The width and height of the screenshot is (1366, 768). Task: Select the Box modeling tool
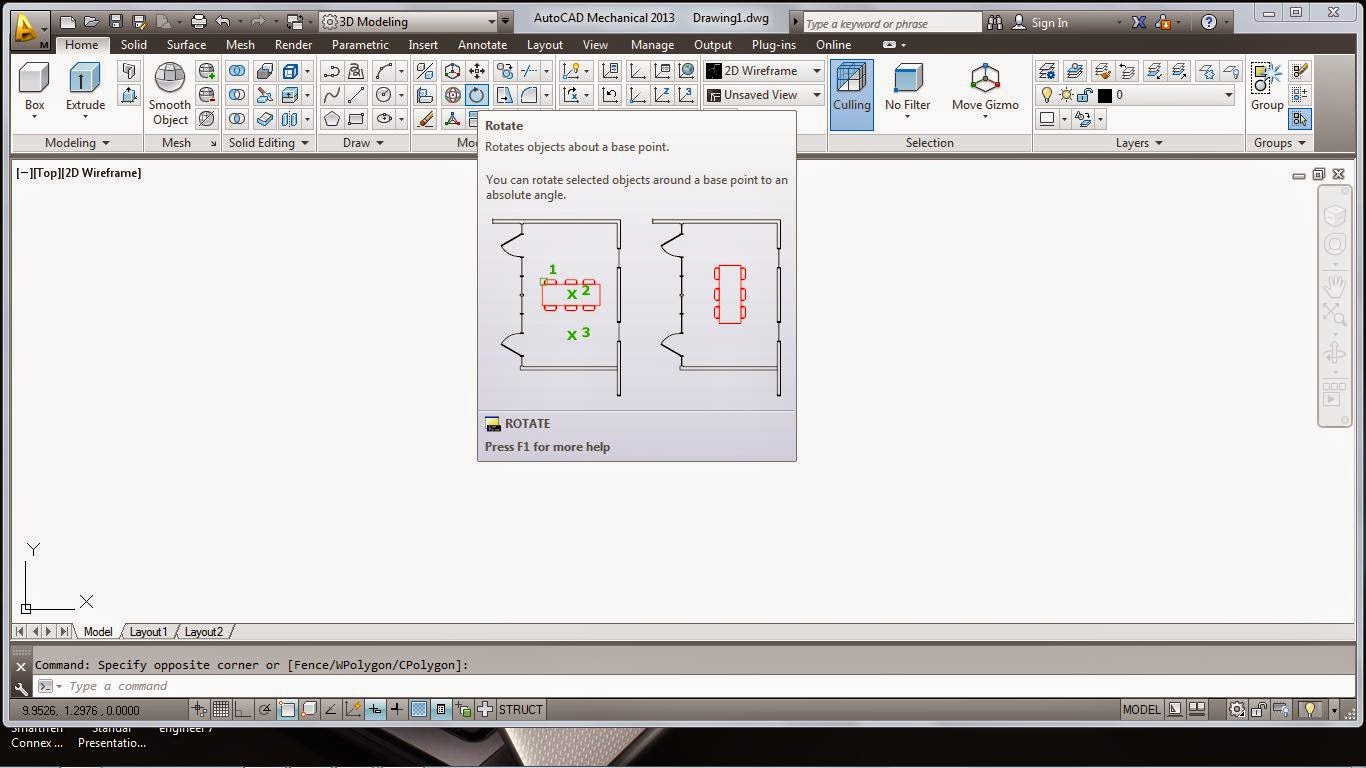coord(34,88)
